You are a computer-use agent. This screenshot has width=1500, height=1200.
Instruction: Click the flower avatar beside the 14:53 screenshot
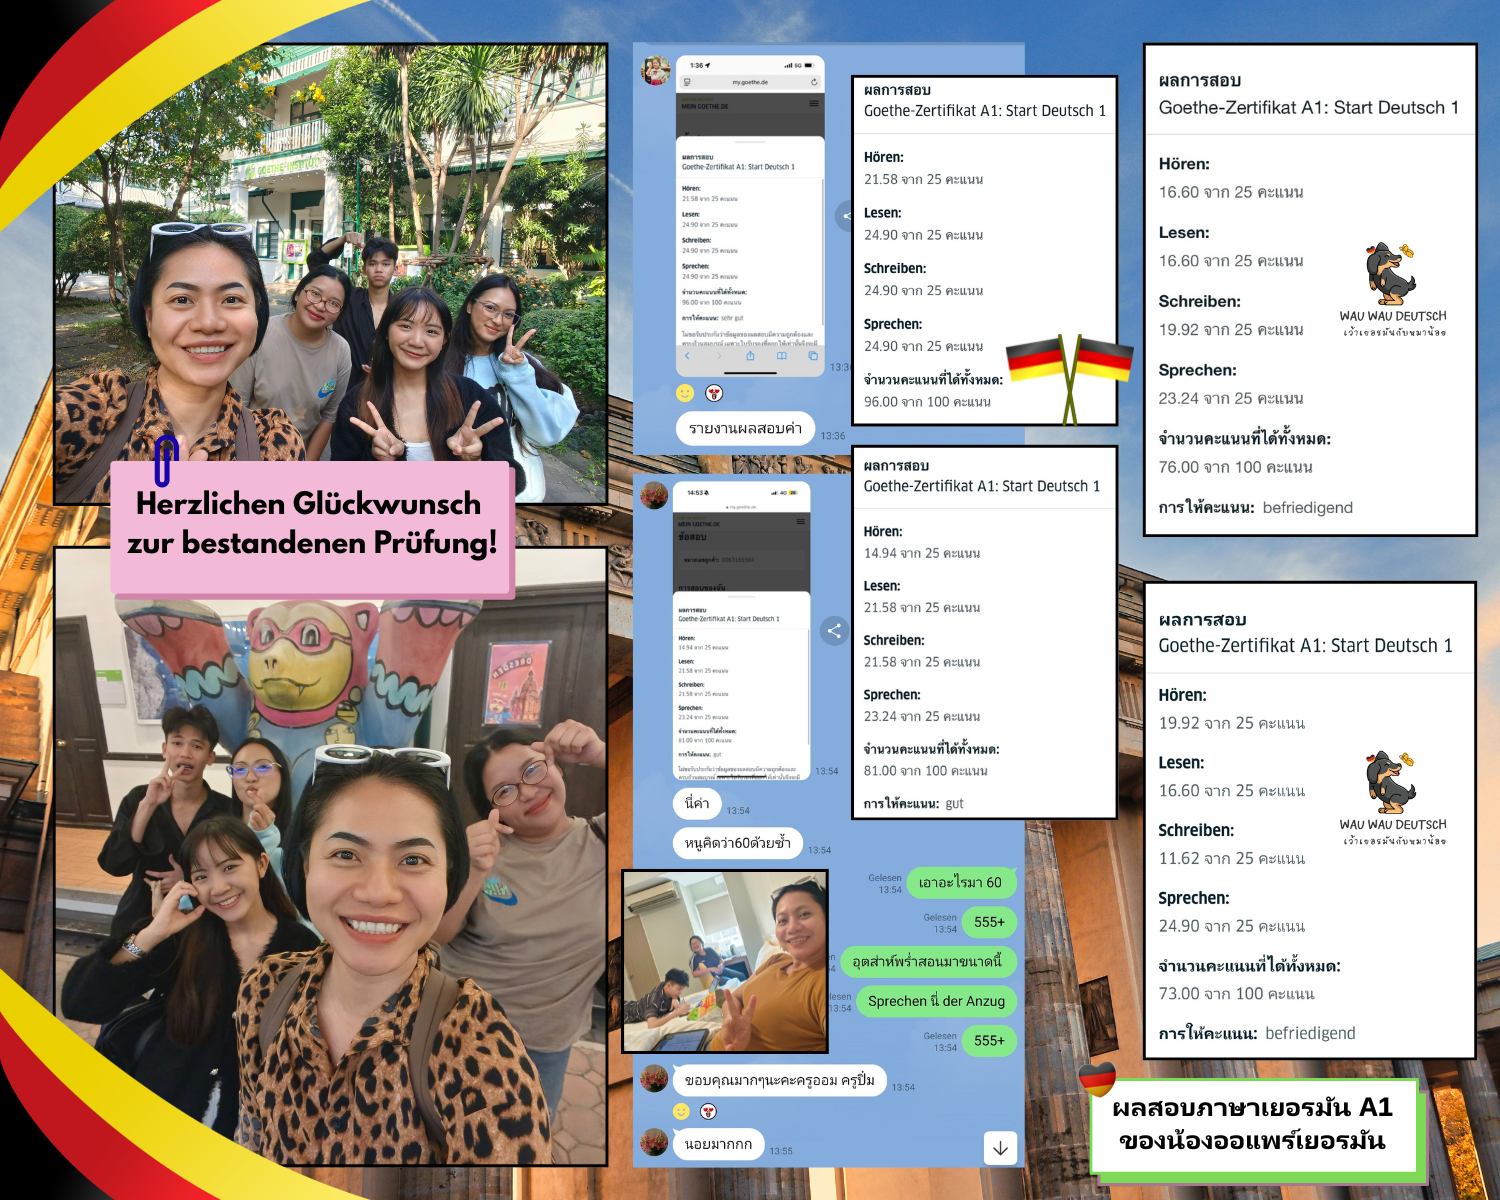tap(654, 495)
